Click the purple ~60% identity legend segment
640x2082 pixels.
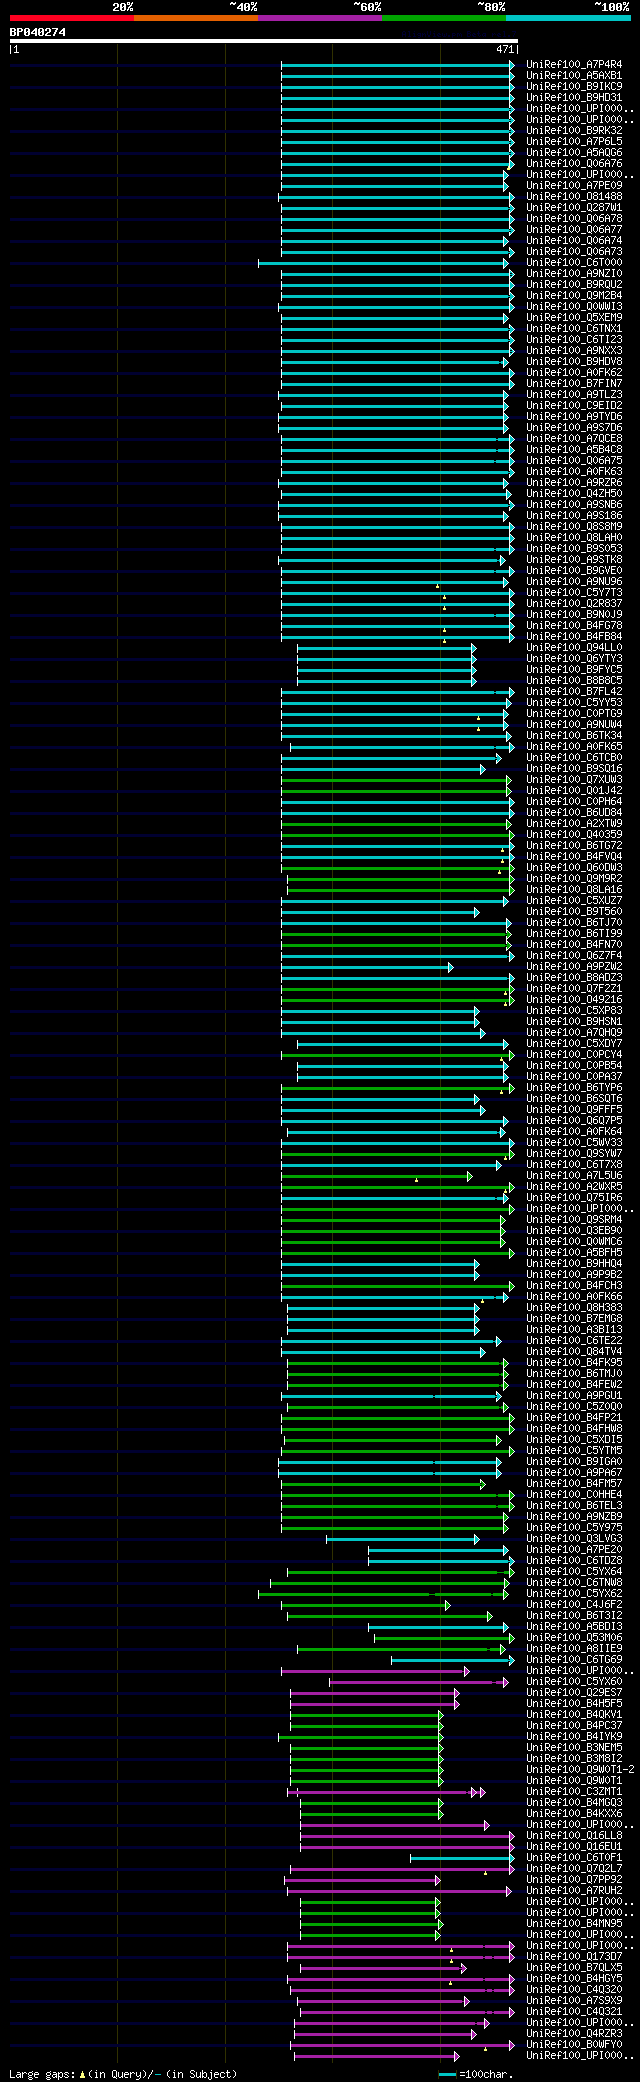click(319, 18)
